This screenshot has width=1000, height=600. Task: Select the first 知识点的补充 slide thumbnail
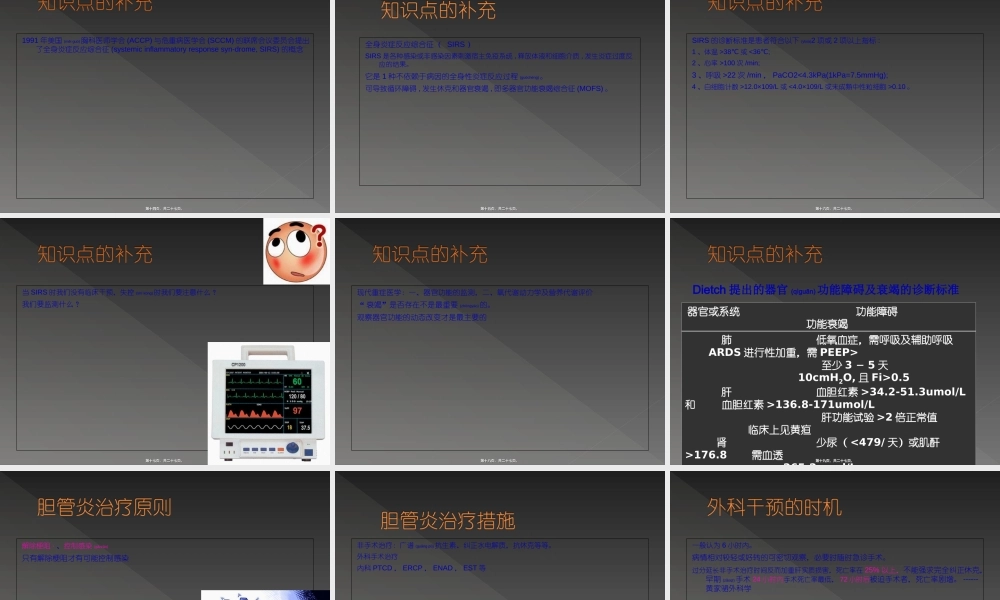click(166, 105)
